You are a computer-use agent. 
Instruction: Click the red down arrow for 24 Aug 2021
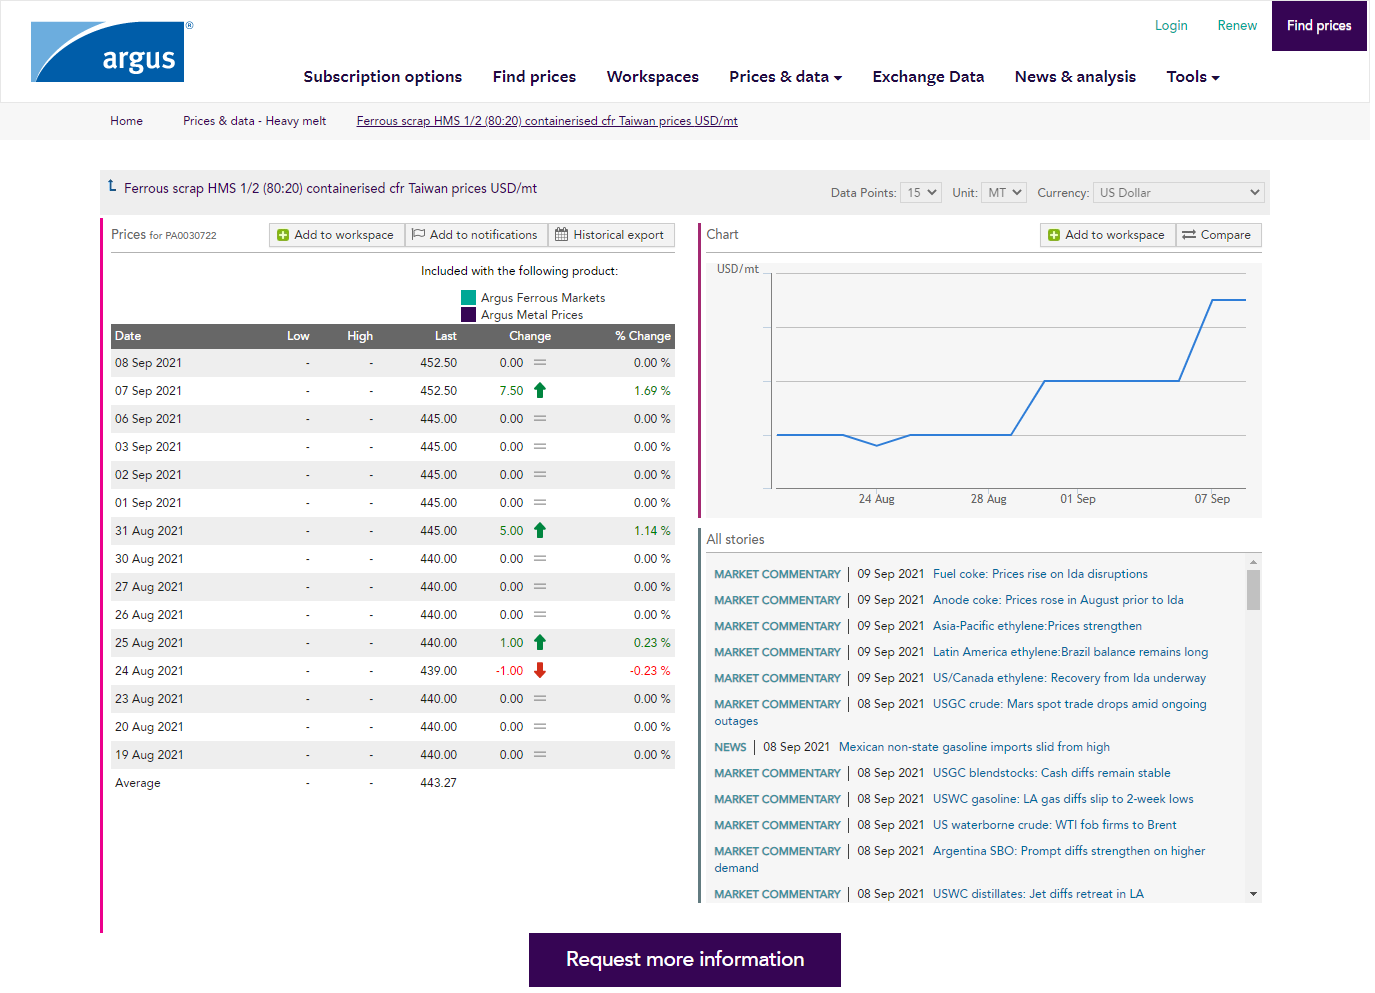click(540, 671)
